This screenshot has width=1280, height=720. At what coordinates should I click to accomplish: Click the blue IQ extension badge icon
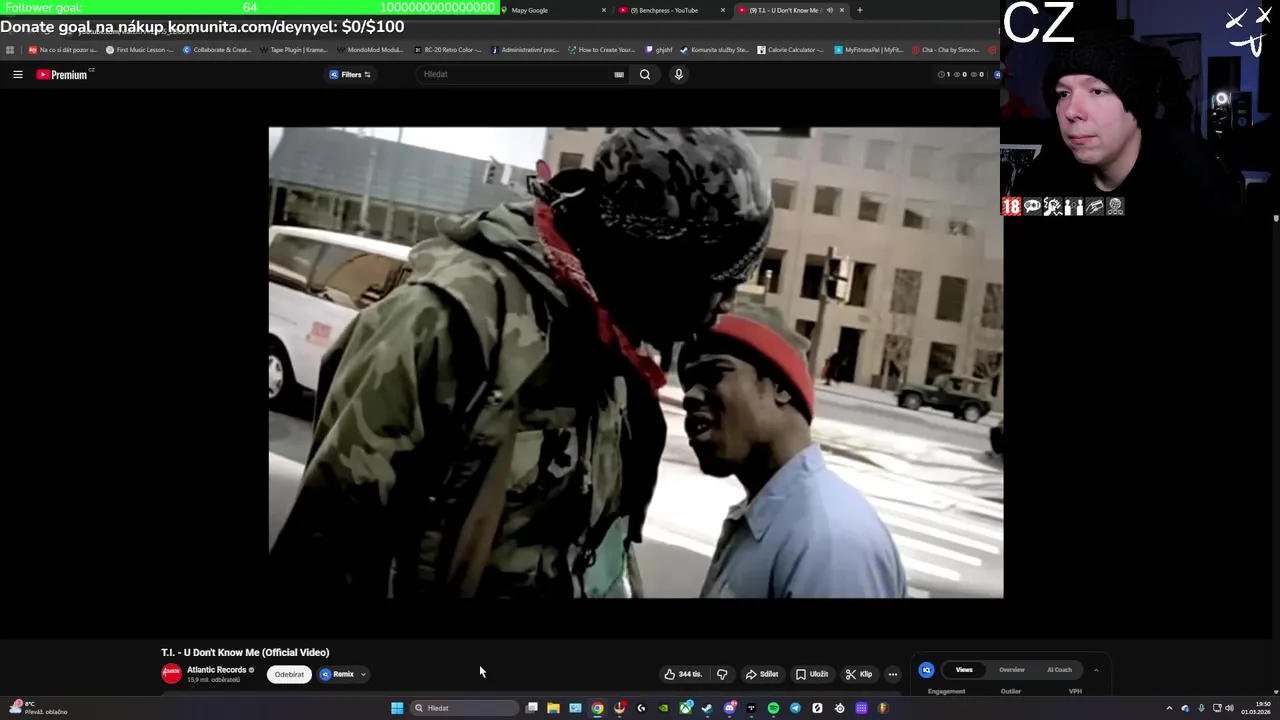(x=926, y=670)
